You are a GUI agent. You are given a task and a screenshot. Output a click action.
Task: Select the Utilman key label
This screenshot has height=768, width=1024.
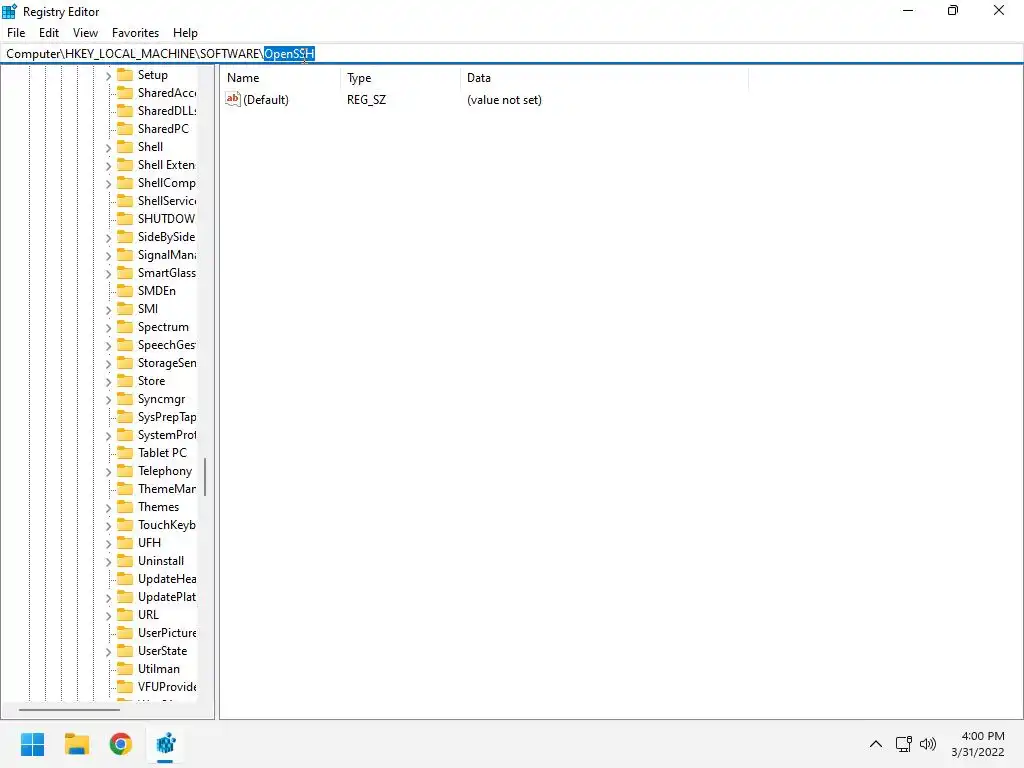pyautogui.click(x=159, y=669)
